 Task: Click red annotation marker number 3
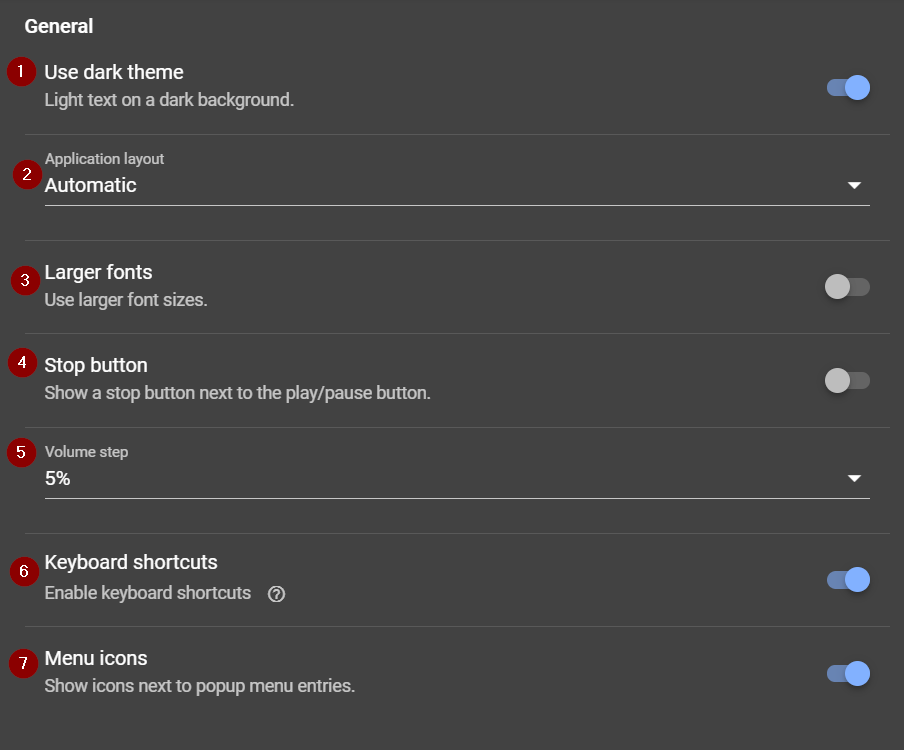tap(25, 280)
